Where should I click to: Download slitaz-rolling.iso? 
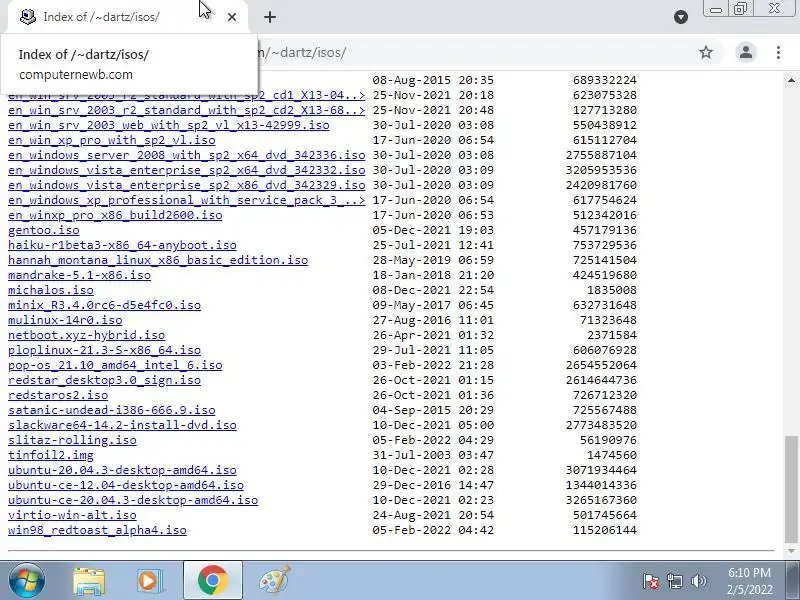click(x=72, y=440)
